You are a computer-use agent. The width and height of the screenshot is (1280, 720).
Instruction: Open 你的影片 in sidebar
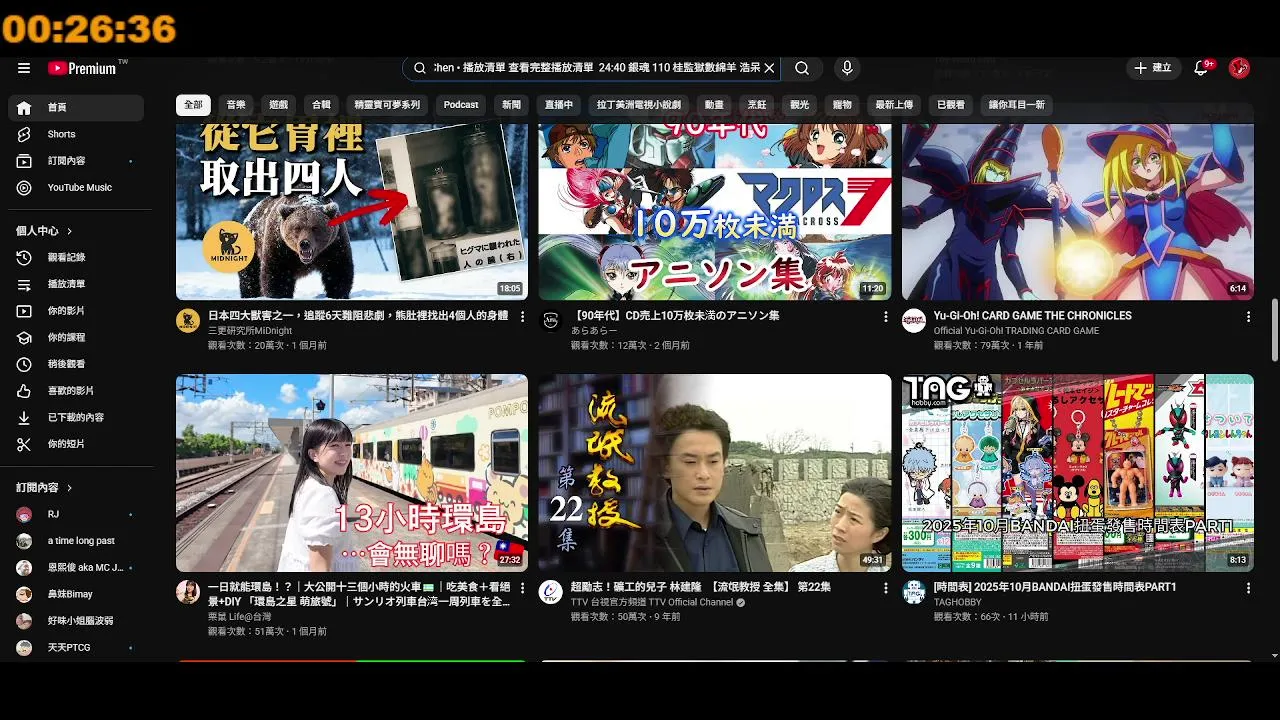76,311
